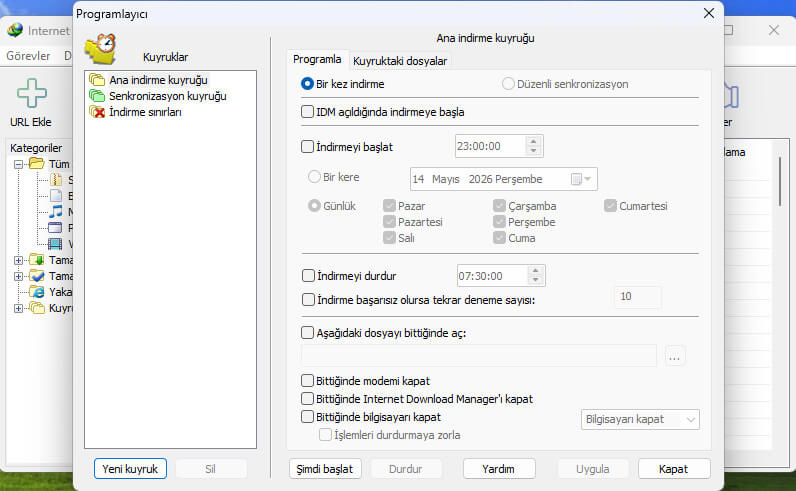Image resolution: width=796 pixels, height=491 pixels.
Task: Click the Kategoriler header in main window
Action: tap(36, 148)
